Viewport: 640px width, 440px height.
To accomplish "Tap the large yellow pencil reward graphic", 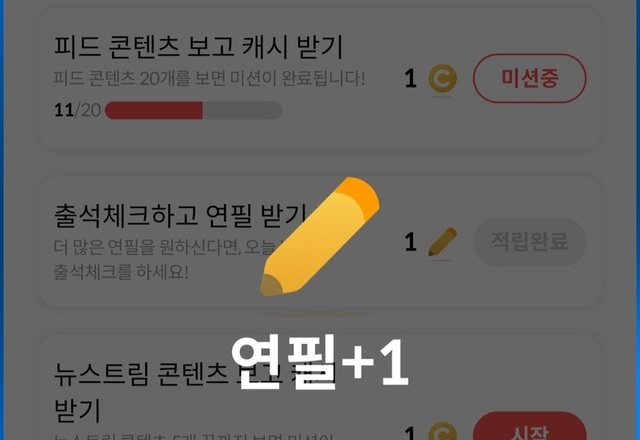I will pos(320,236).
